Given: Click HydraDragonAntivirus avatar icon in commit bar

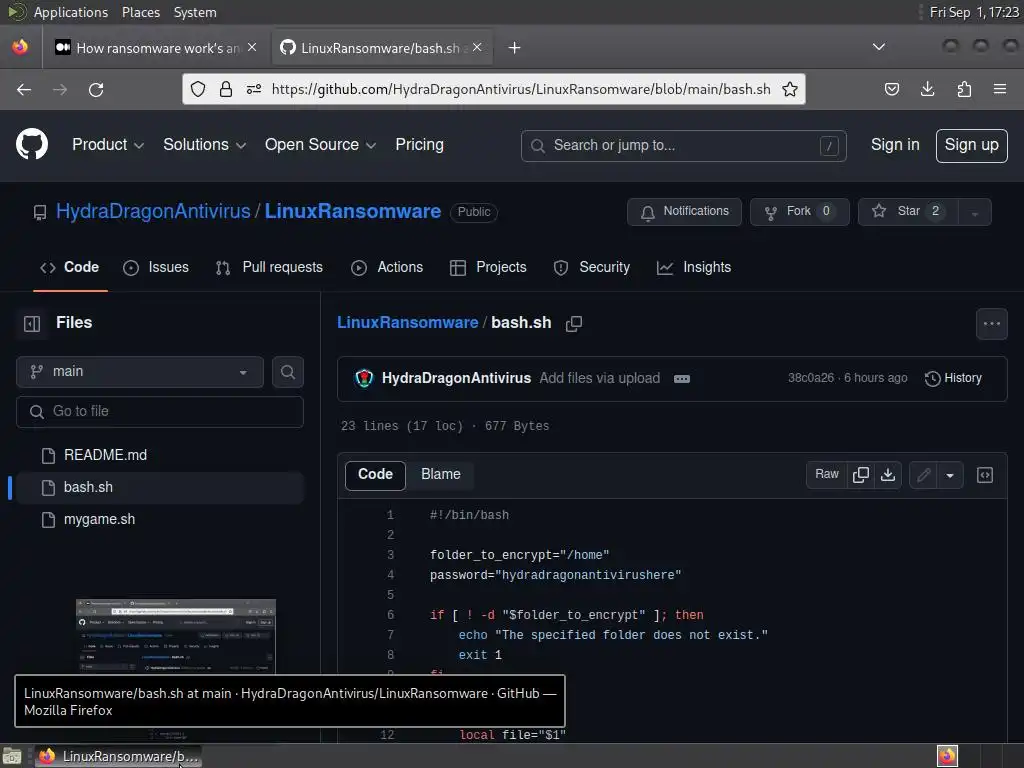Looking at the screenshot, I should pyautogui.click(x=364, y=378).
